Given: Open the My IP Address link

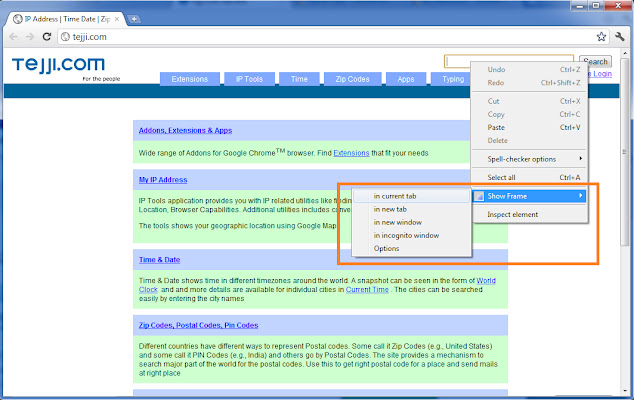Looking at the screenshot, I should (163, 180).
